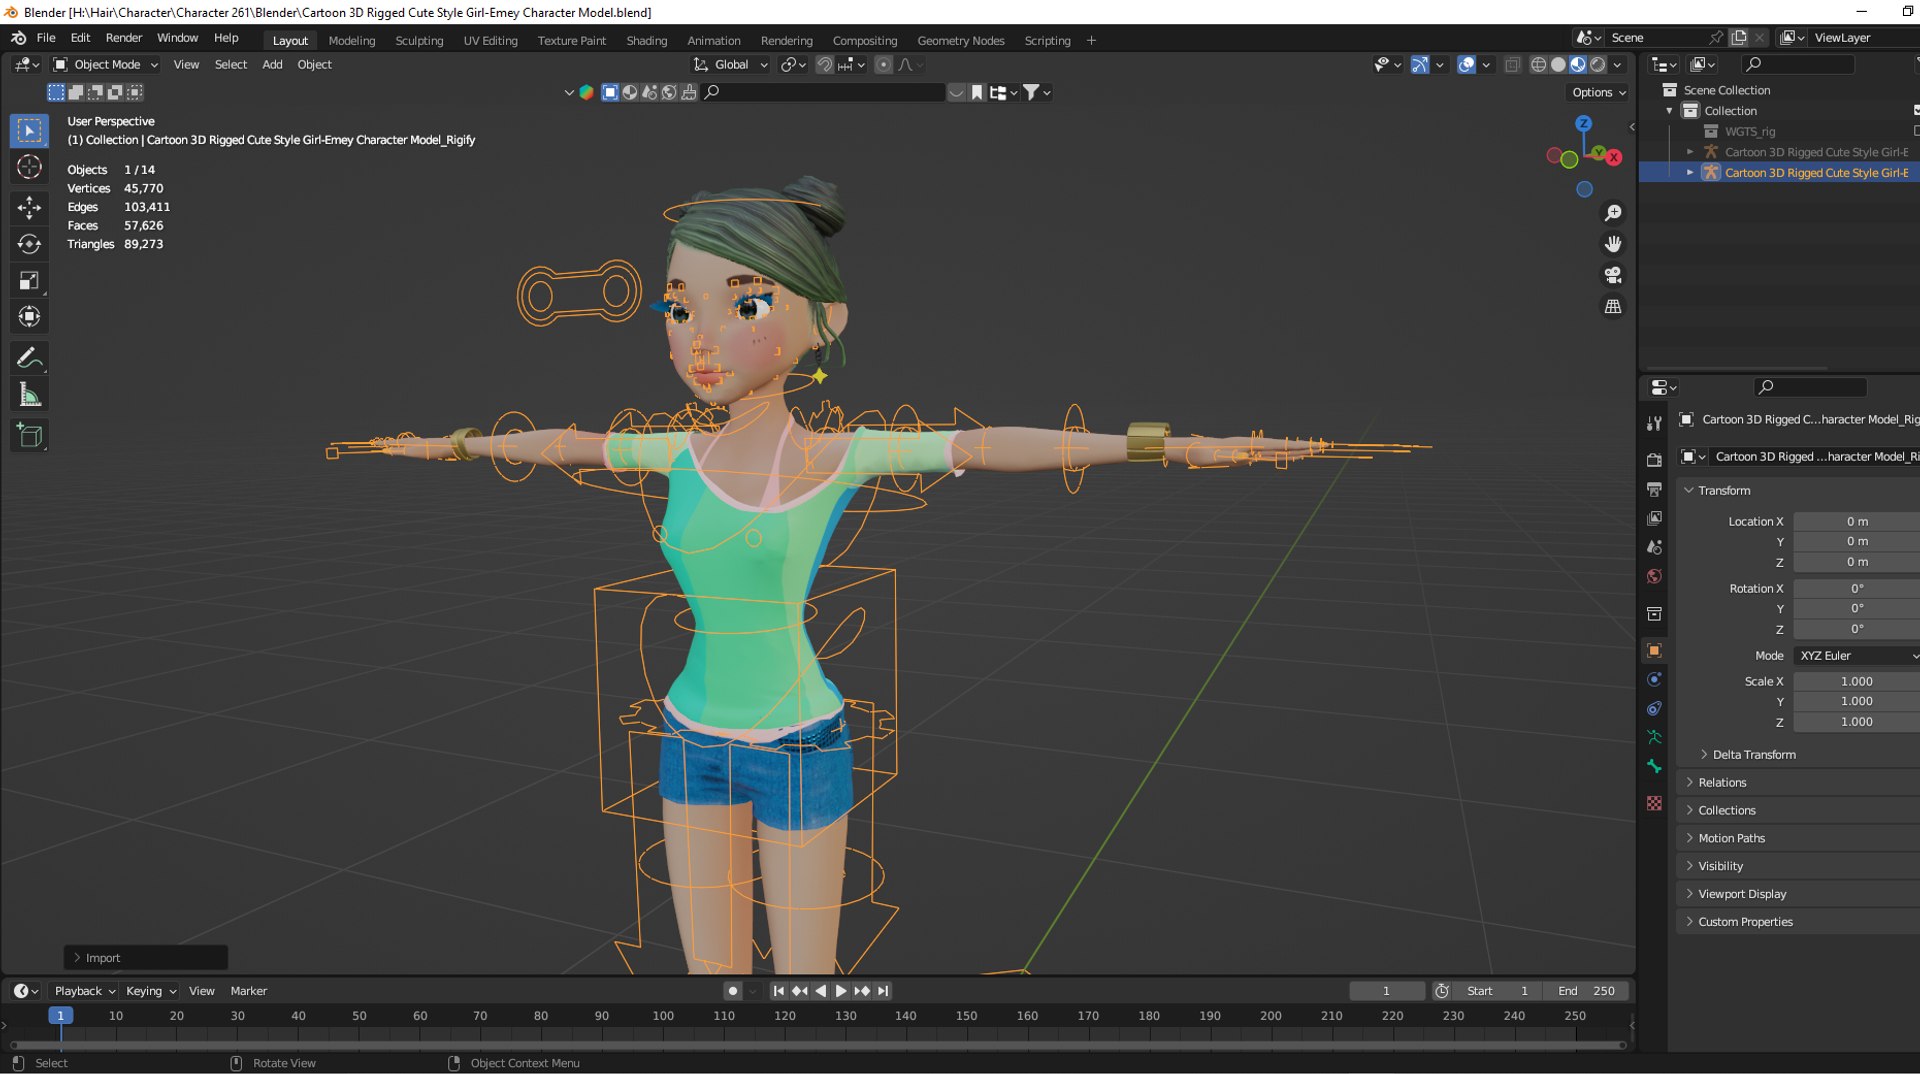Open the Object Mode dropdown

click(106, 65)
